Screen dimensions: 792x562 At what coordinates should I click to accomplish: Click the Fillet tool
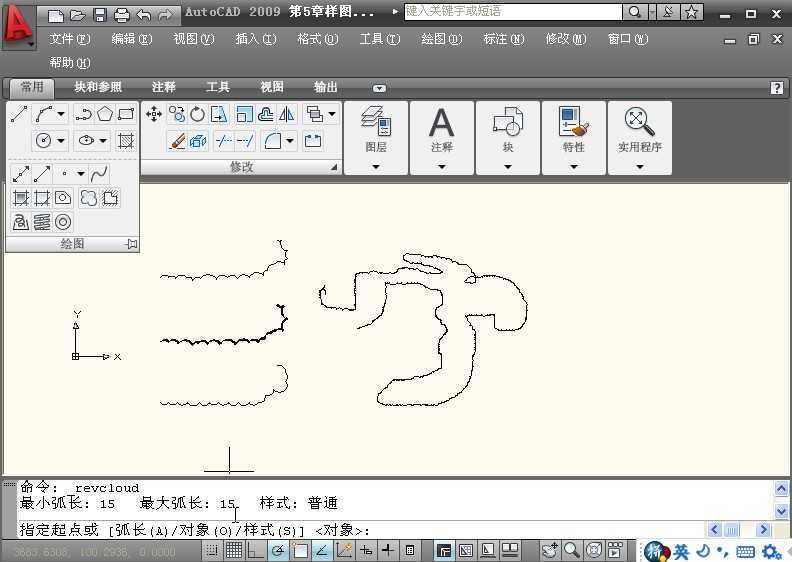click(273, 141)
